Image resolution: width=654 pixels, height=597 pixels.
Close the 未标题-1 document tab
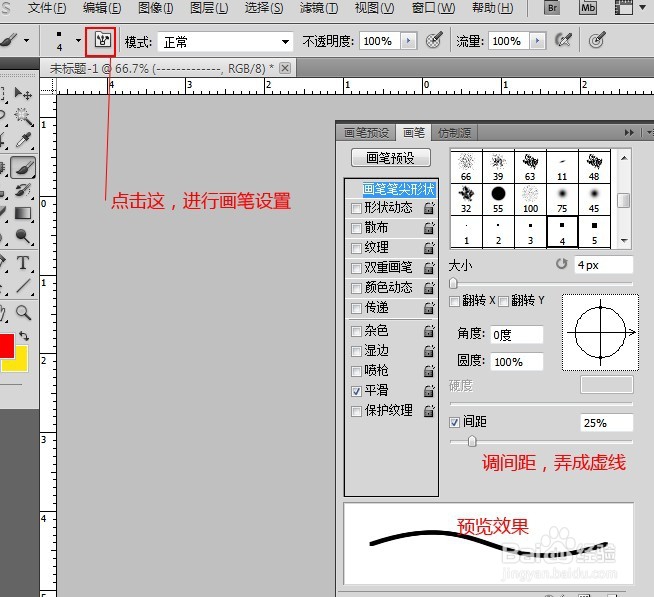(x=285, y=68)
